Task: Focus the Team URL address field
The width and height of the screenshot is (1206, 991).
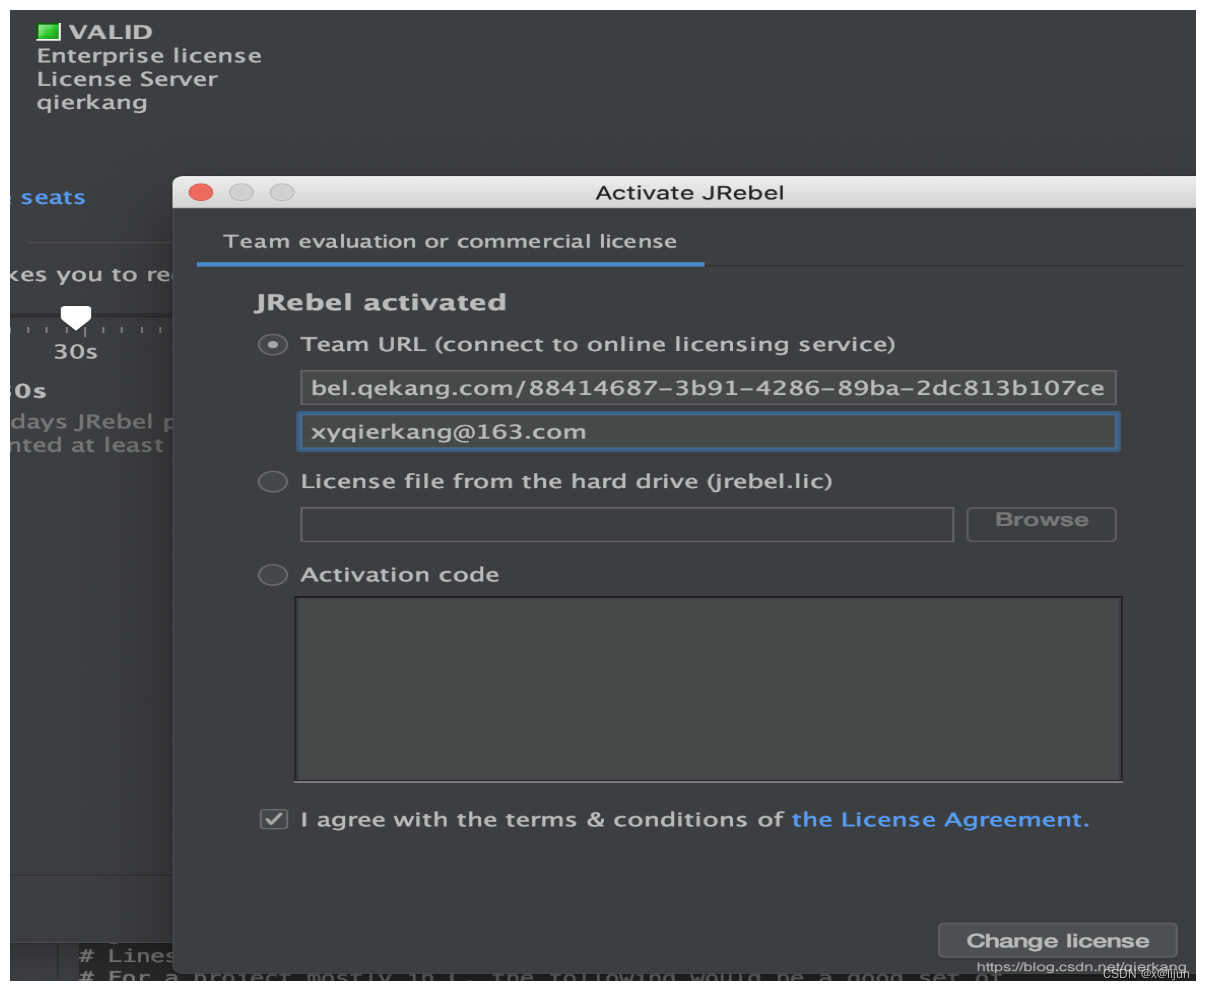Action: coord(707,388)
